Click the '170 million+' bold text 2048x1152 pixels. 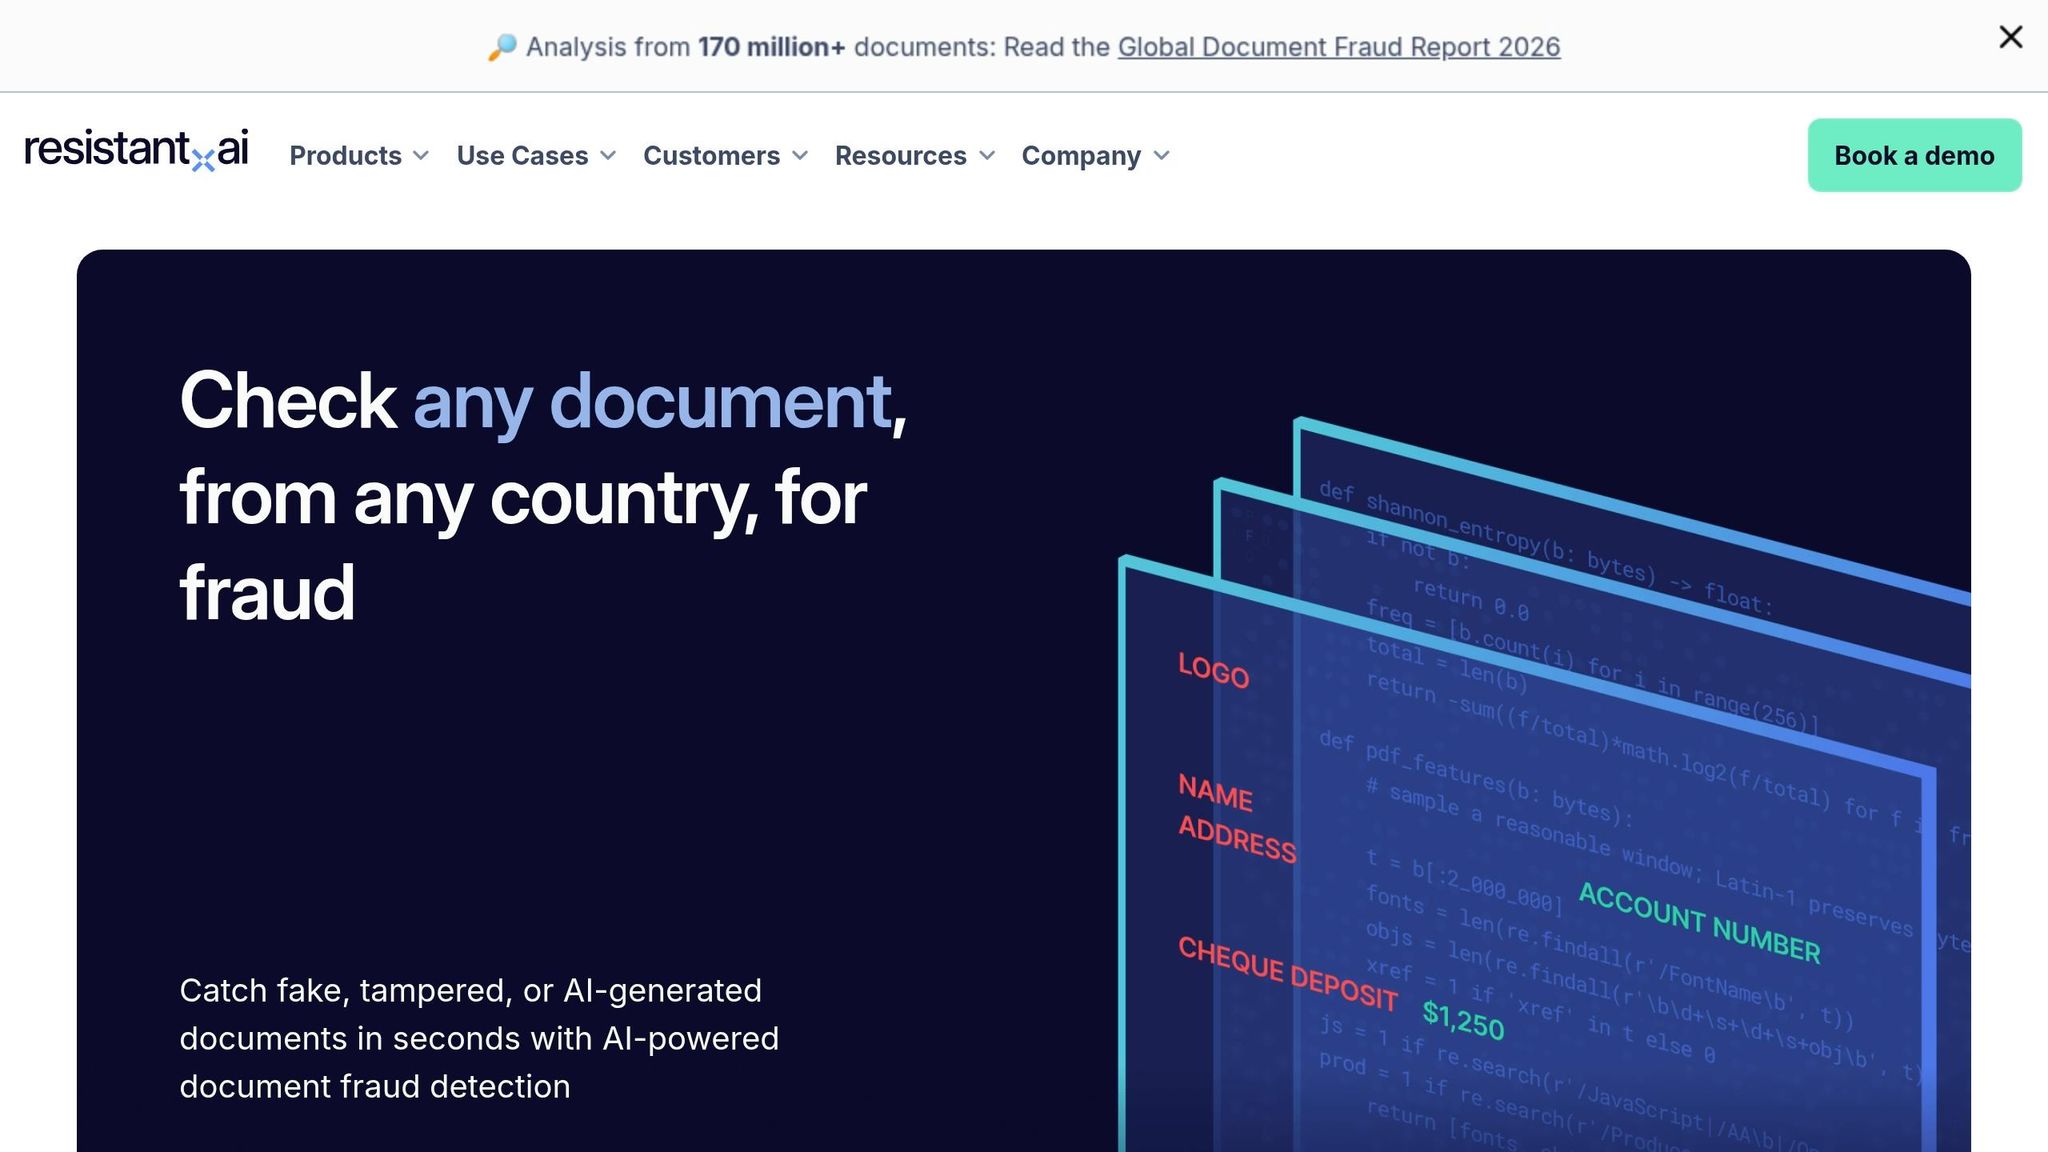point(771,47)
